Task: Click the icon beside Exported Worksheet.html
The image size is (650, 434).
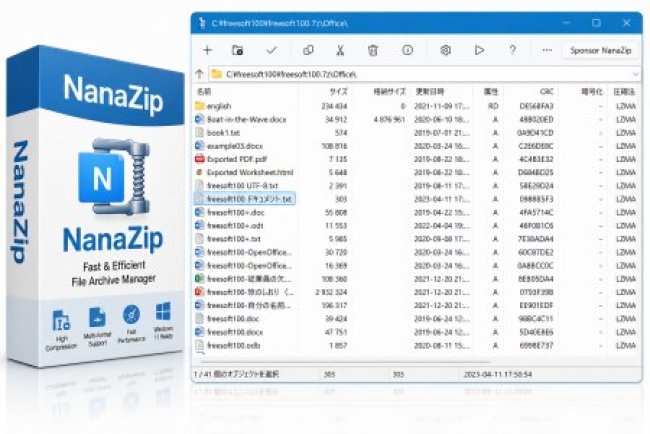Action: click(x=199, y=172)
